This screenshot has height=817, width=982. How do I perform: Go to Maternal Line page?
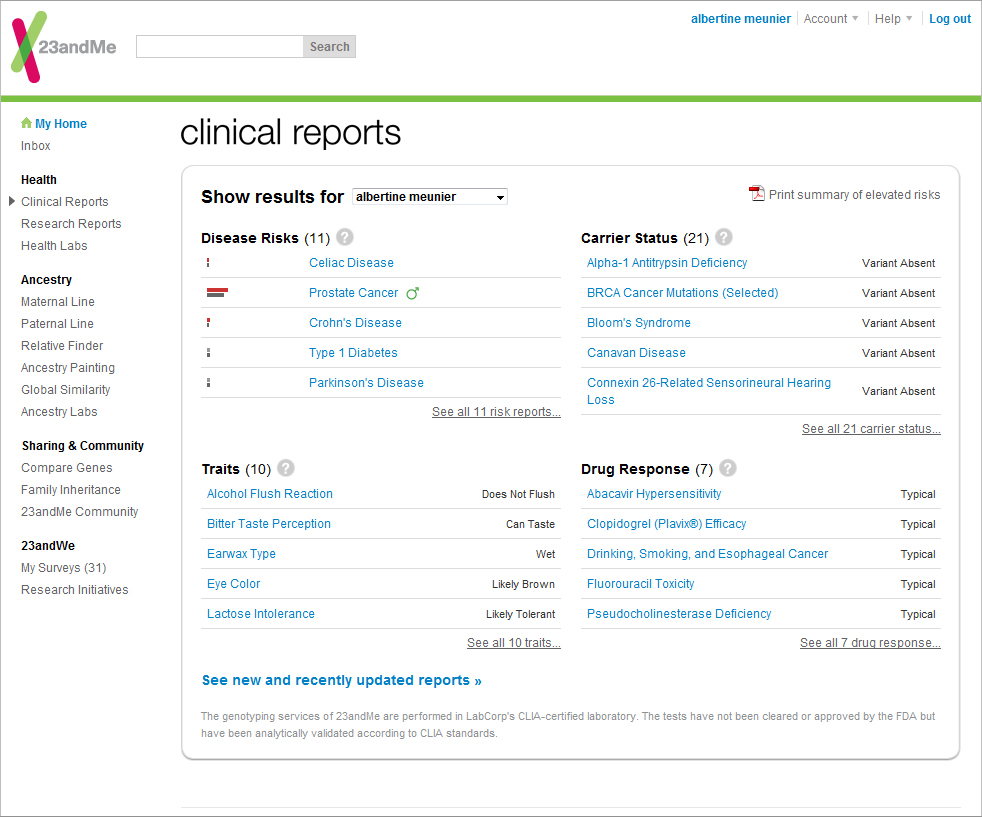click(x=58, y=302)
